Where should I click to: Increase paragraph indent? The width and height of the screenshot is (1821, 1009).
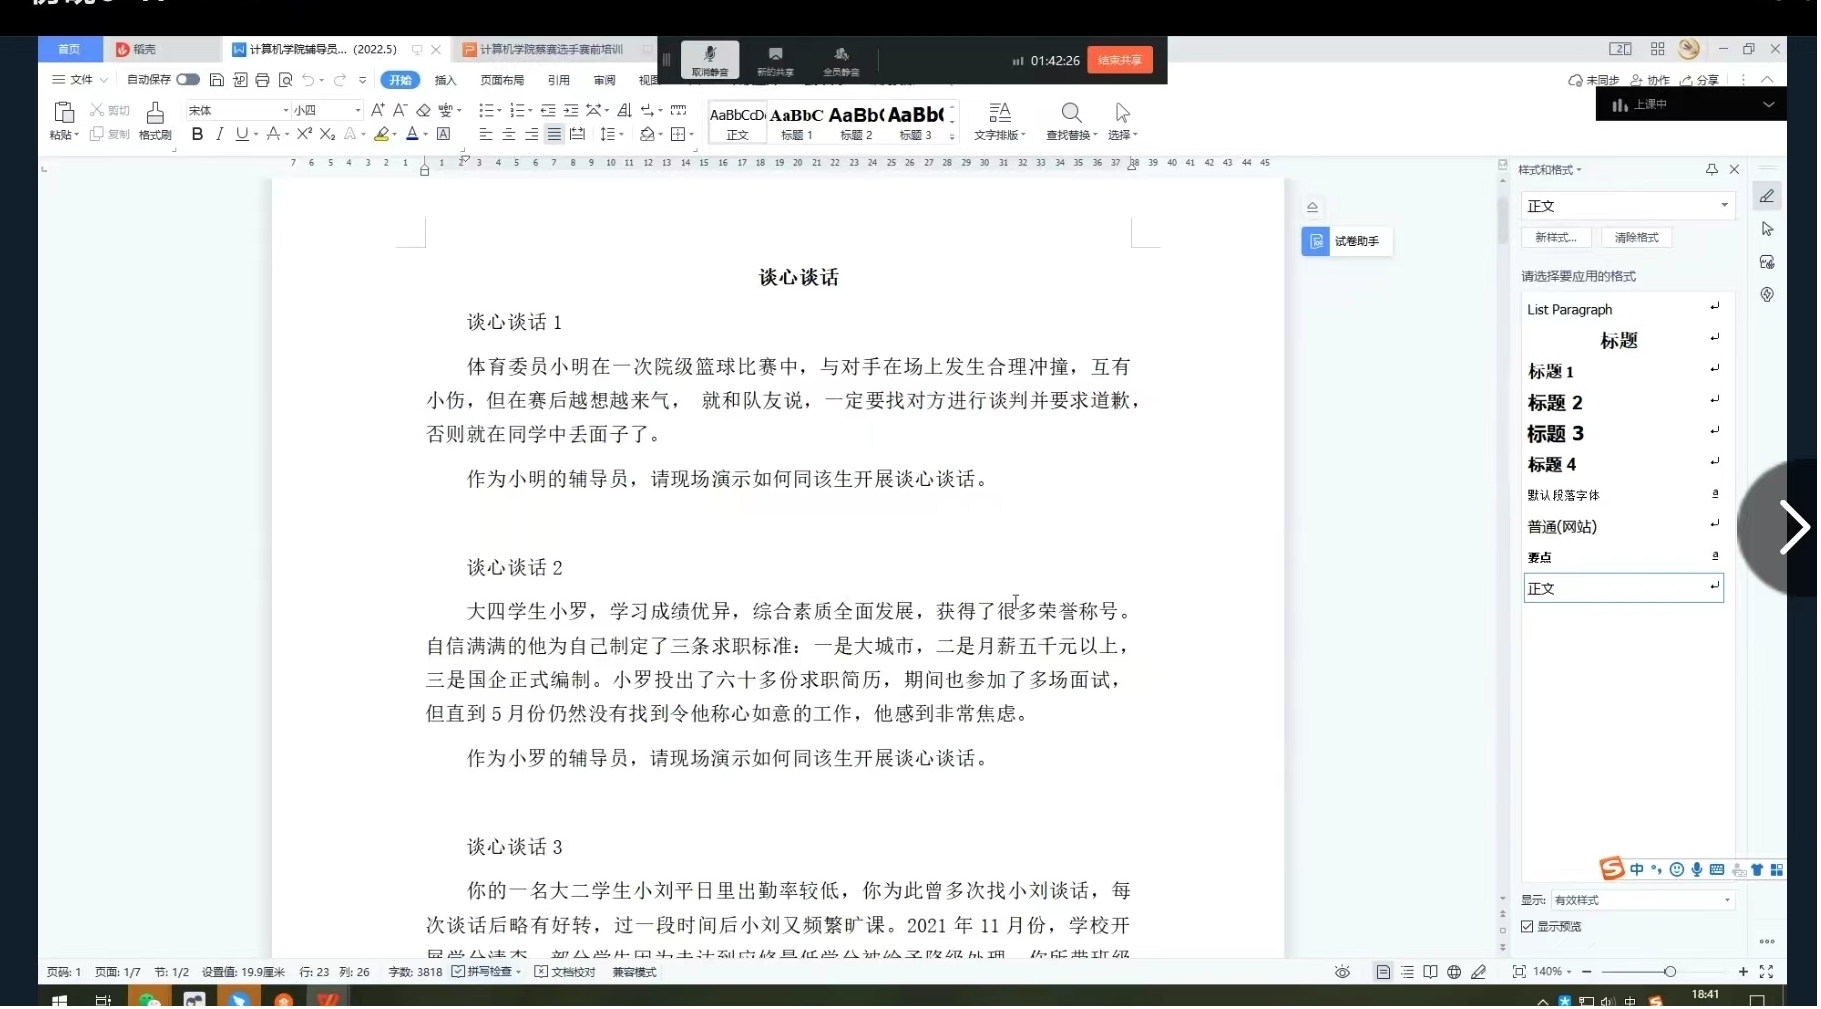pyautogui.click(x=571, y=110)
